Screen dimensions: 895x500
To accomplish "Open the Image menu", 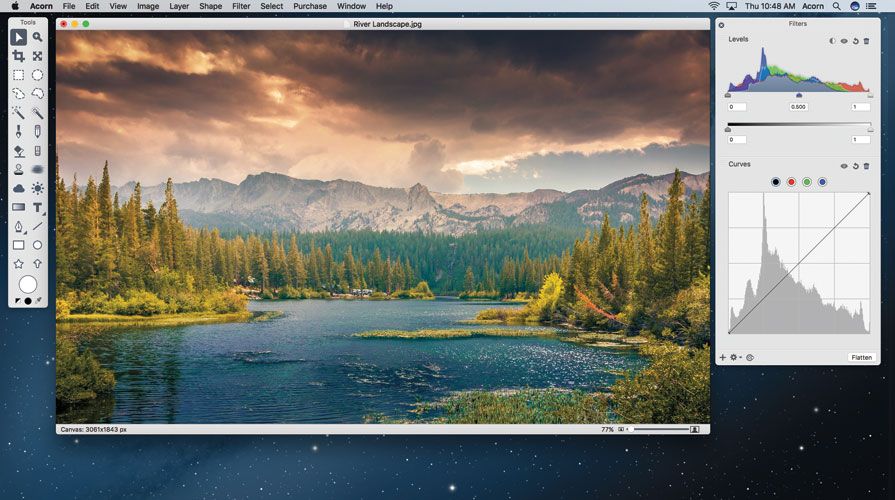I will tap(148, 6).
